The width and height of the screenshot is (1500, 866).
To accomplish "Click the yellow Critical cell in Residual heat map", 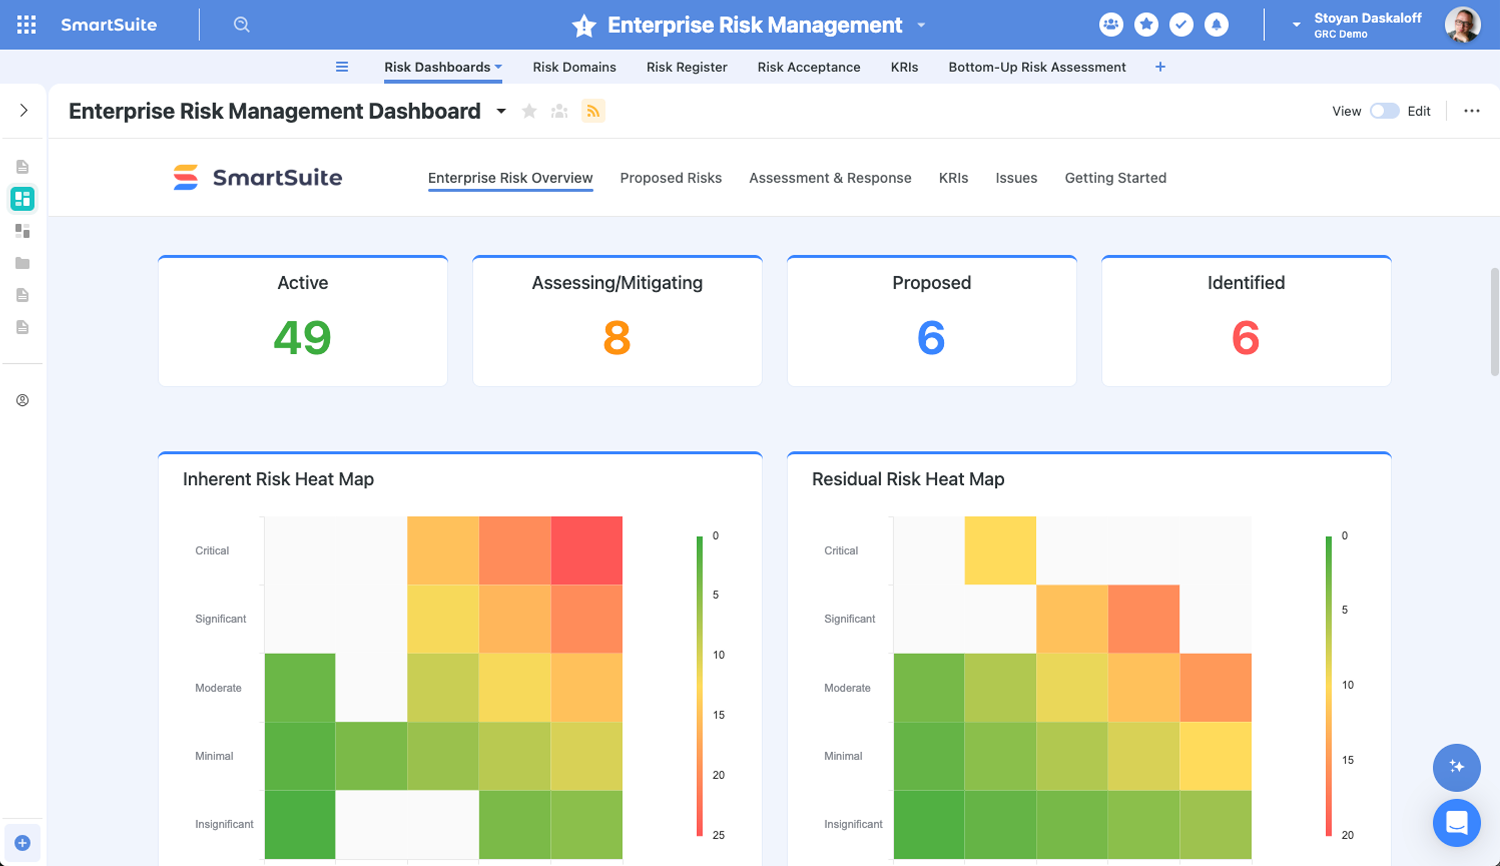I will click(1000, 550).
